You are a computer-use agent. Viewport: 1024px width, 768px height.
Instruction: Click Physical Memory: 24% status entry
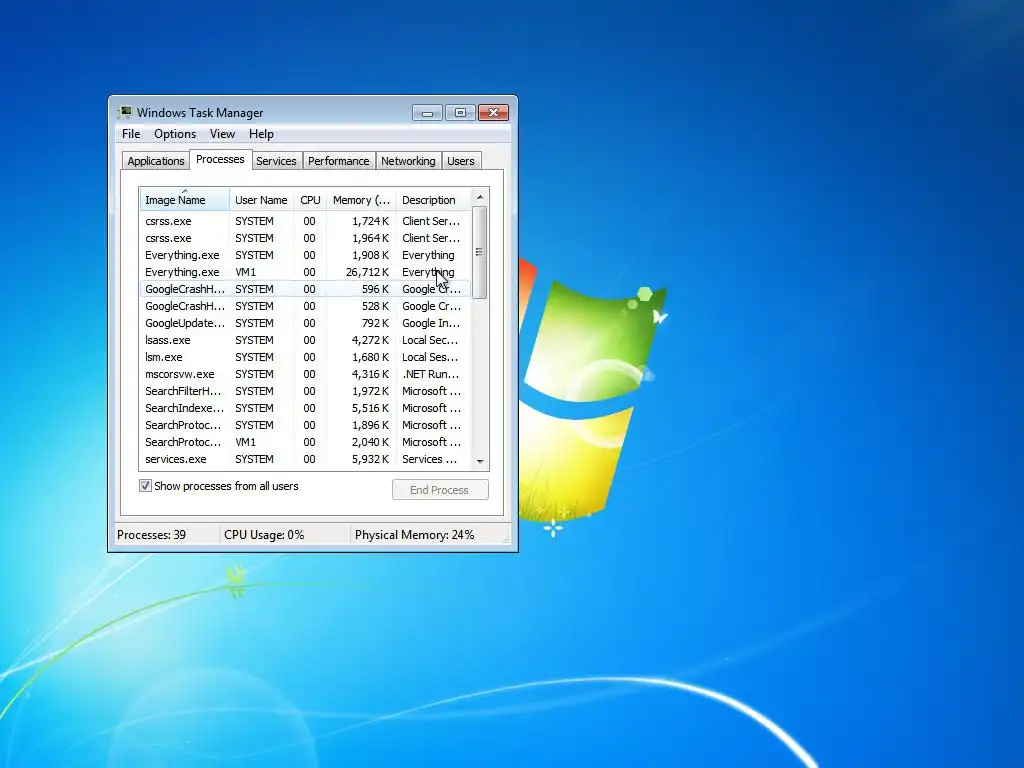tap(414, 535)
